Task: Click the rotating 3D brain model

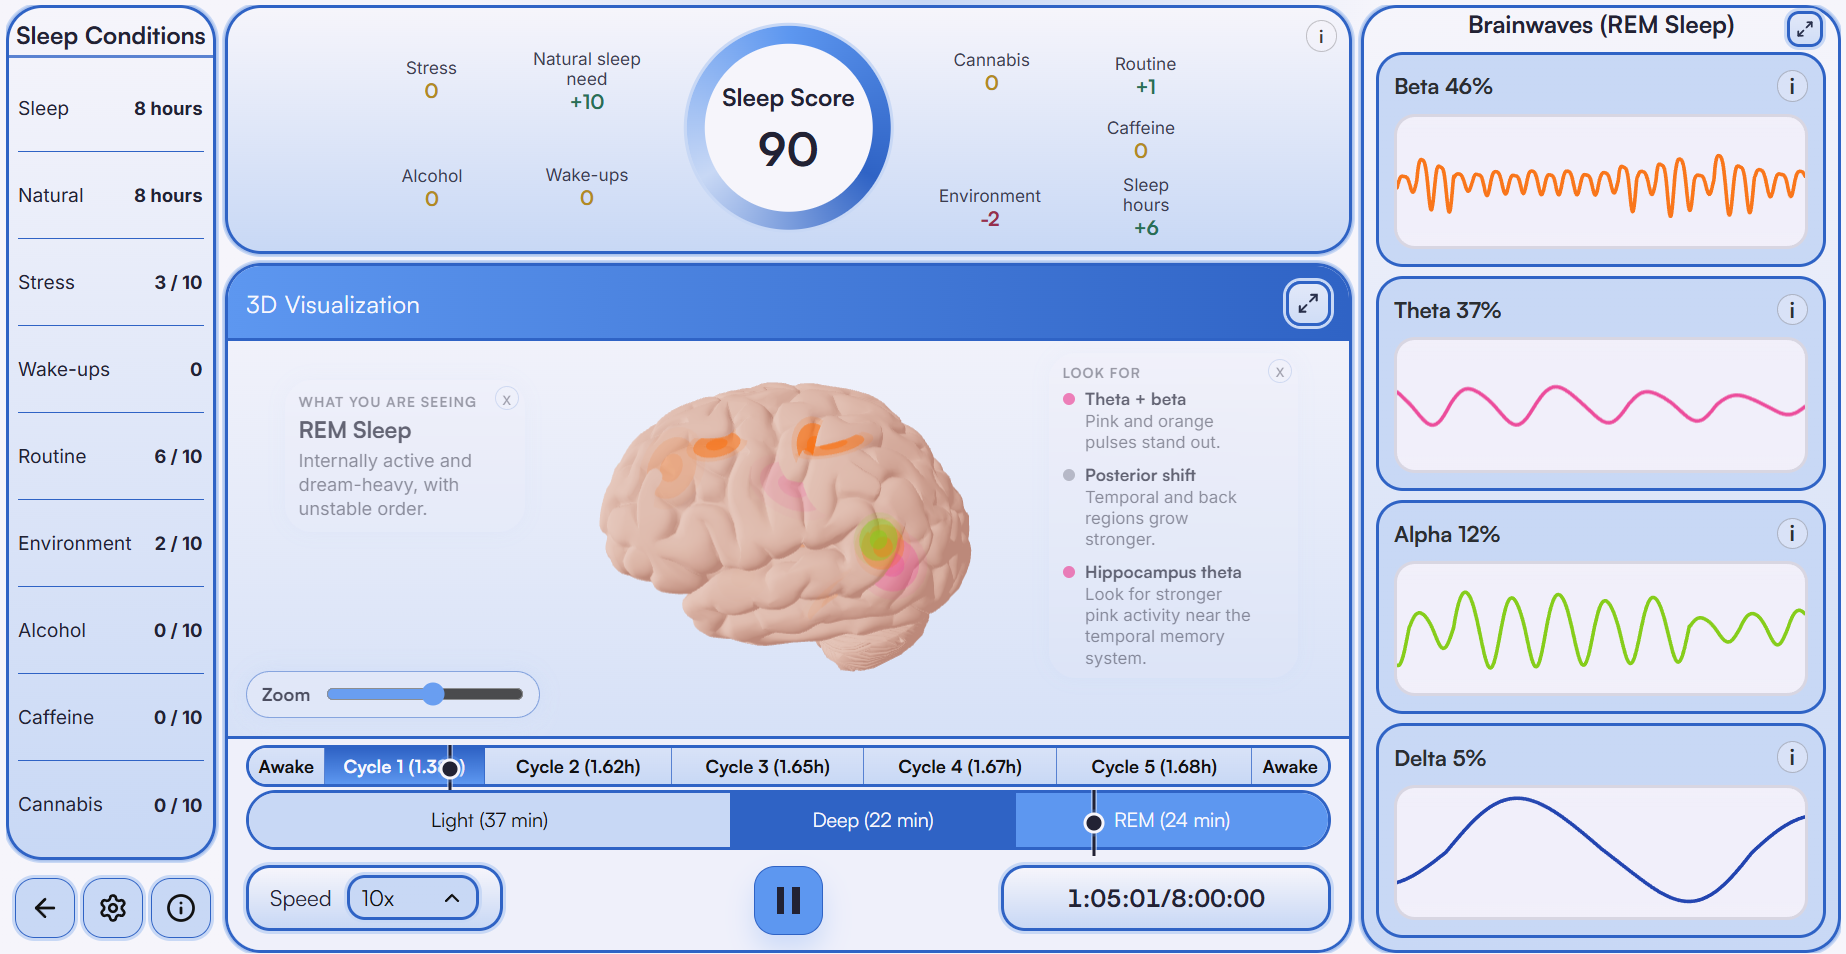Action: click(x=785, y=525)
